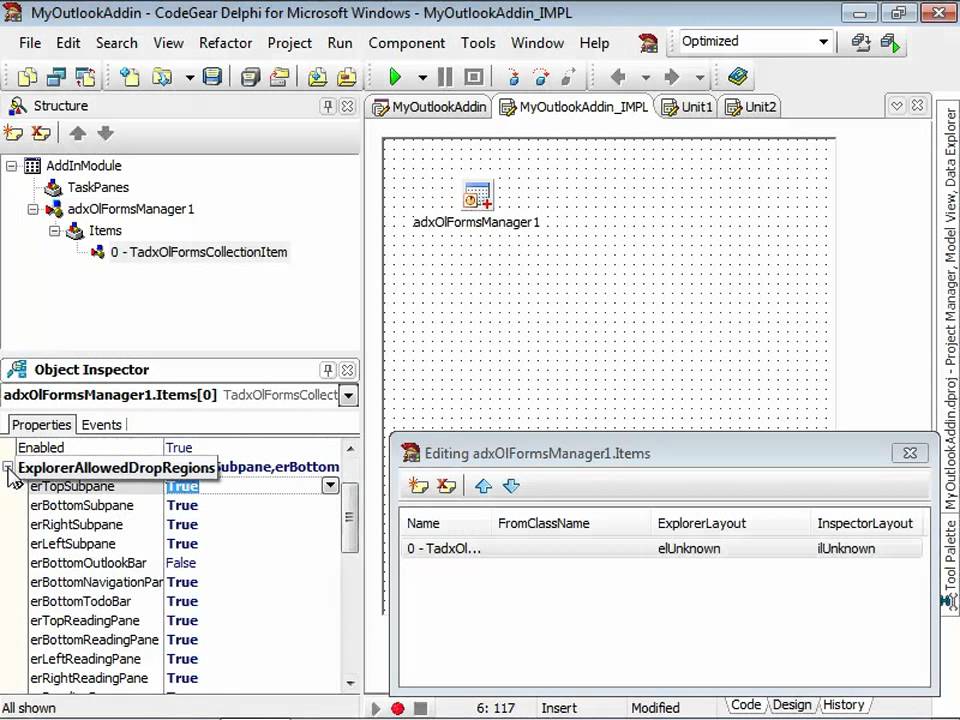Select 0 - TadxOlFormsCollectionItem tree node
The height and width of the screenshot is (720, 960).
pos(199,252)
